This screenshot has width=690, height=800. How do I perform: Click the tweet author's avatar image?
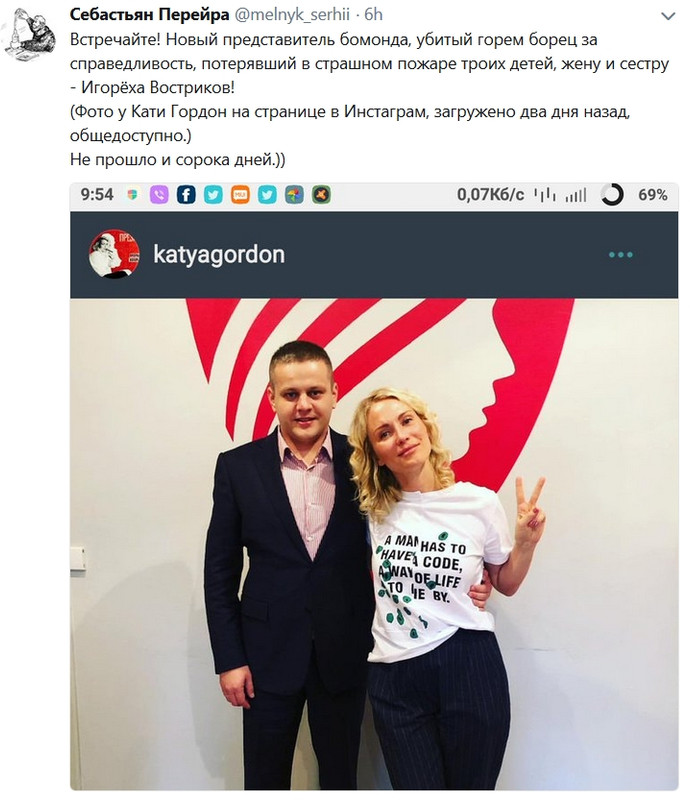point(29,35)
